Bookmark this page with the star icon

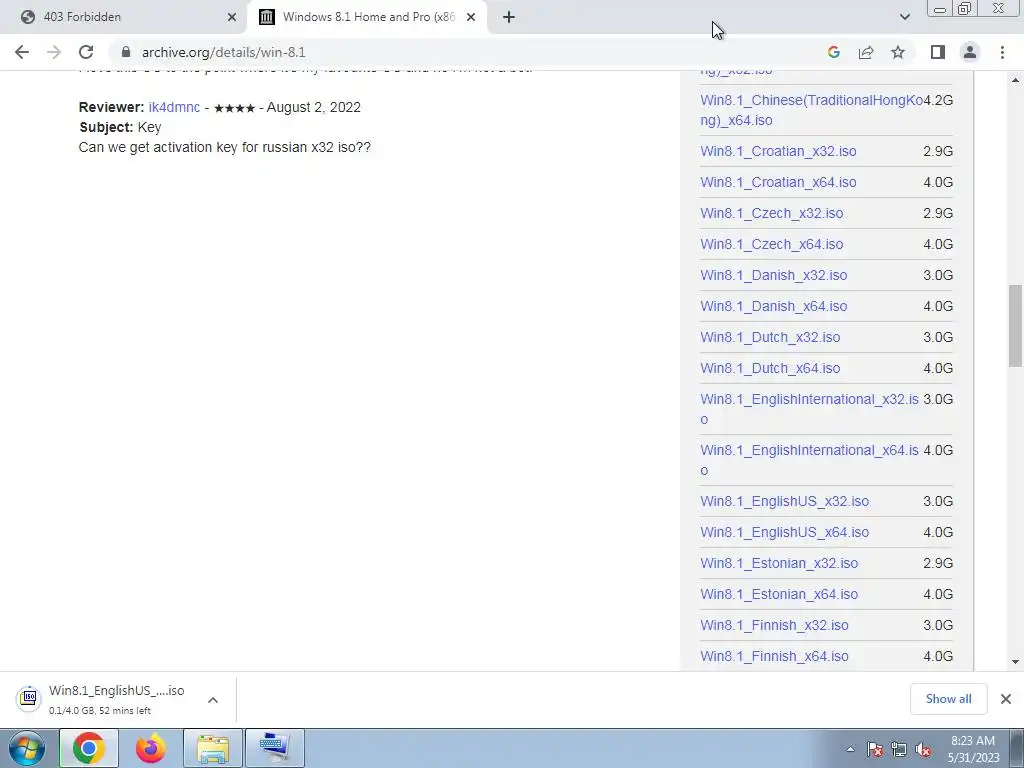pyautogui.click(x=898, y=52)
